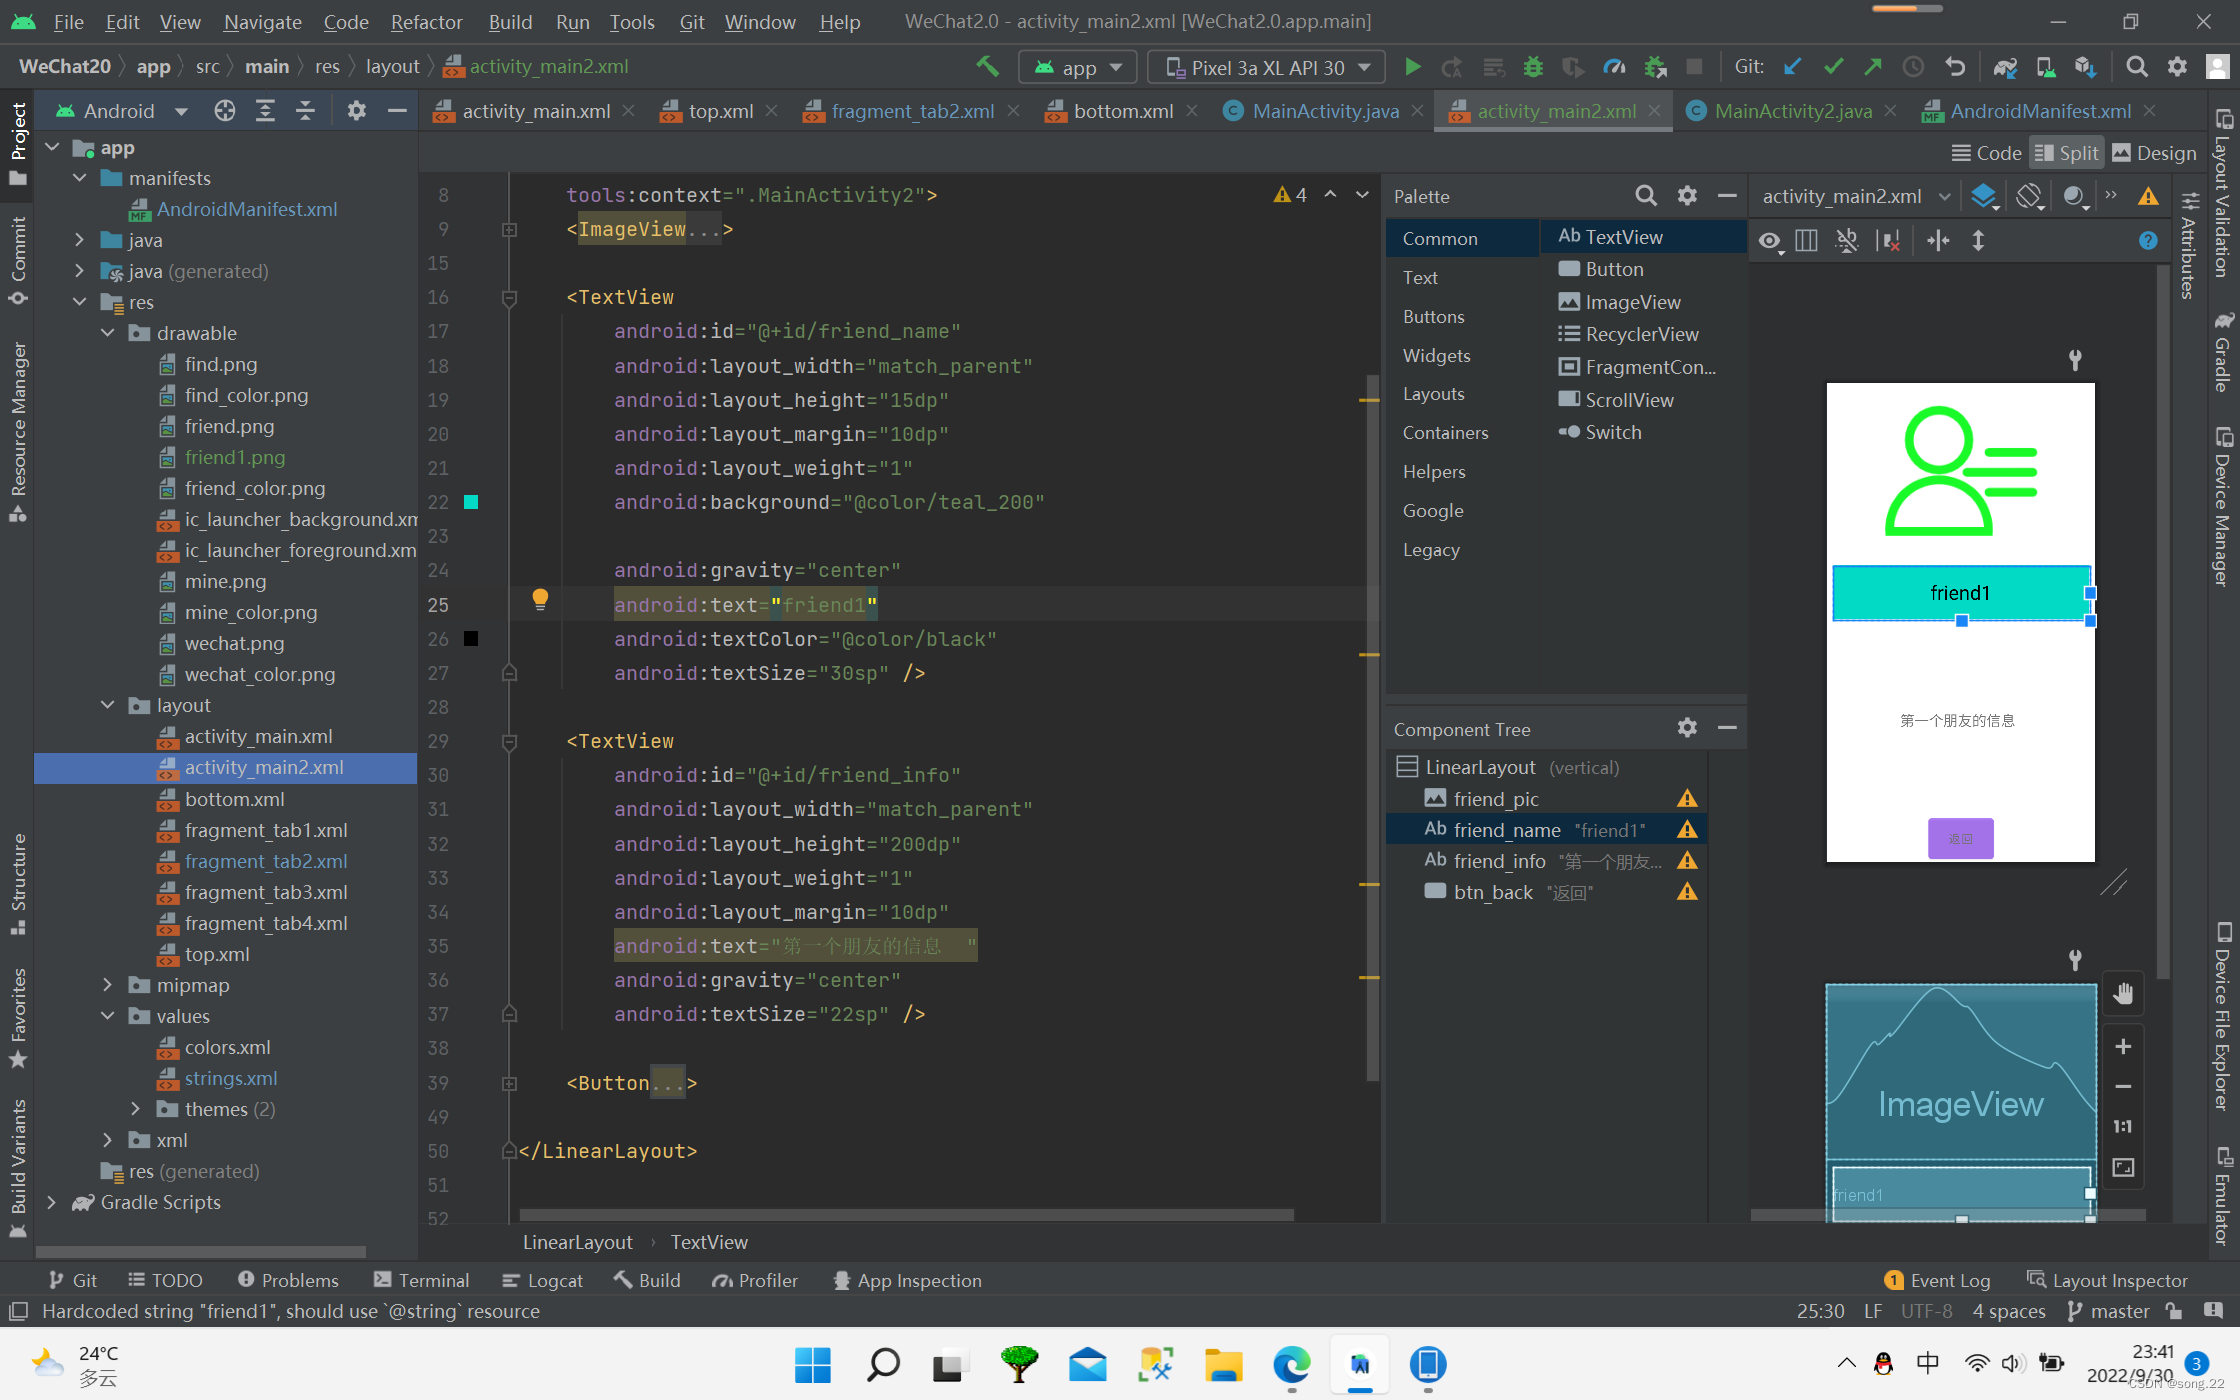The height and width of the screenshot is (1400, 2240).
Task: Collapse the drawable folder
Action: [108, 333]
